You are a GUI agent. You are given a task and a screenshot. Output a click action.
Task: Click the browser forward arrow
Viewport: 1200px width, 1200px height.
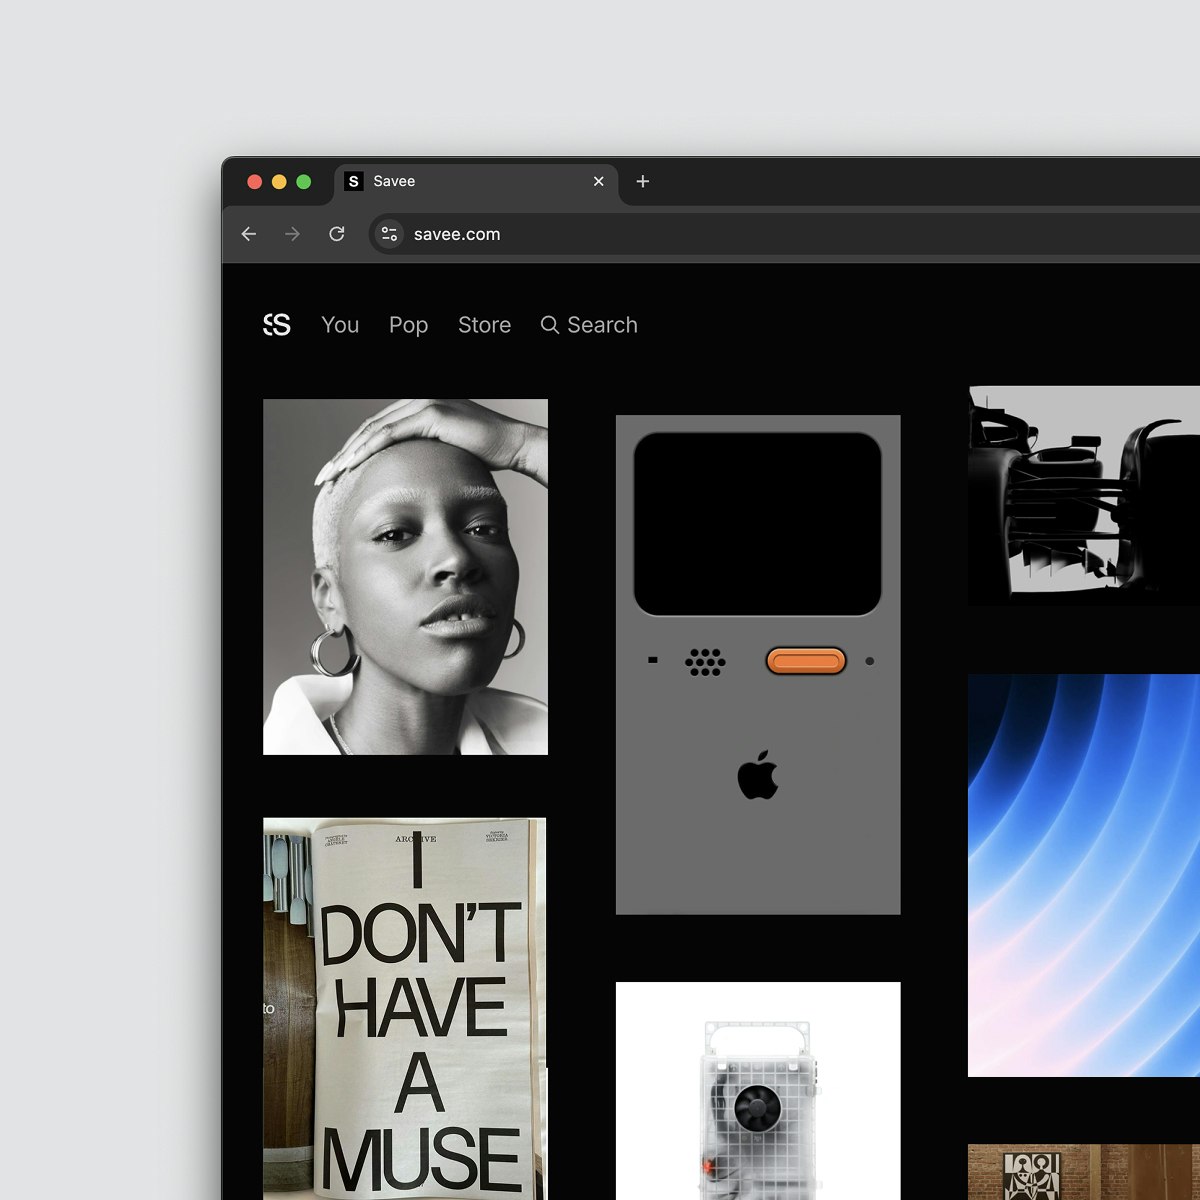click(292, 234)
